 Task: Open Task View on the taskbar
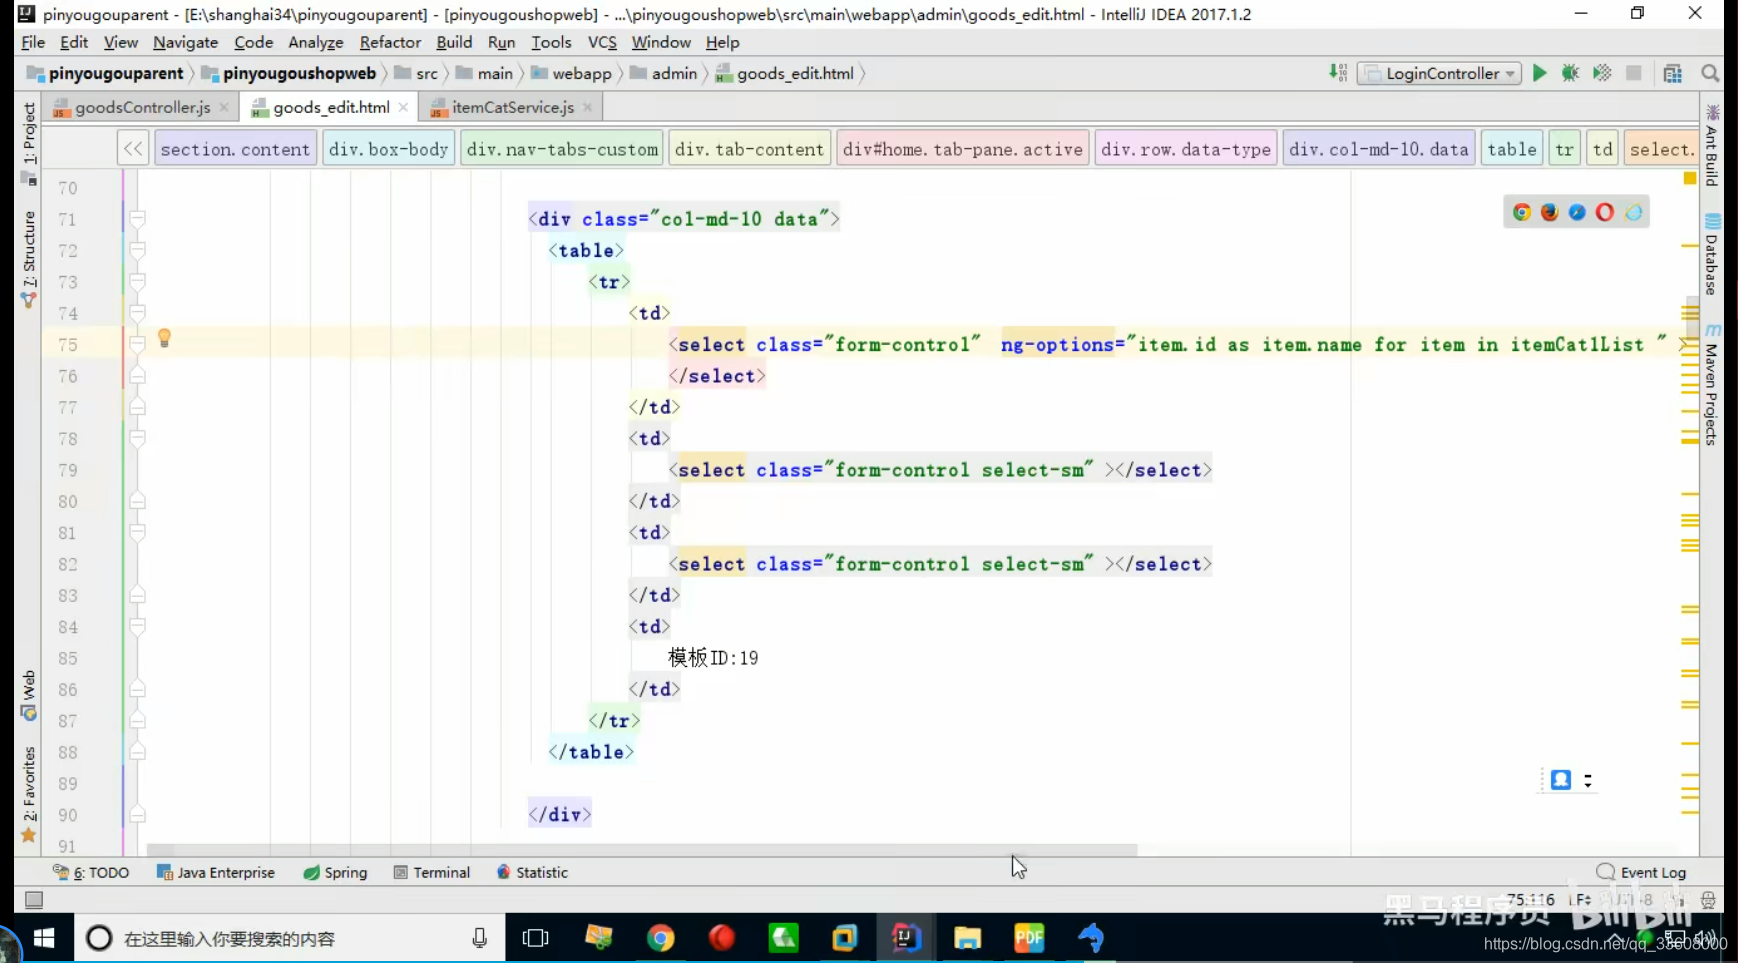pyautogui.click(x=536, y=938)
